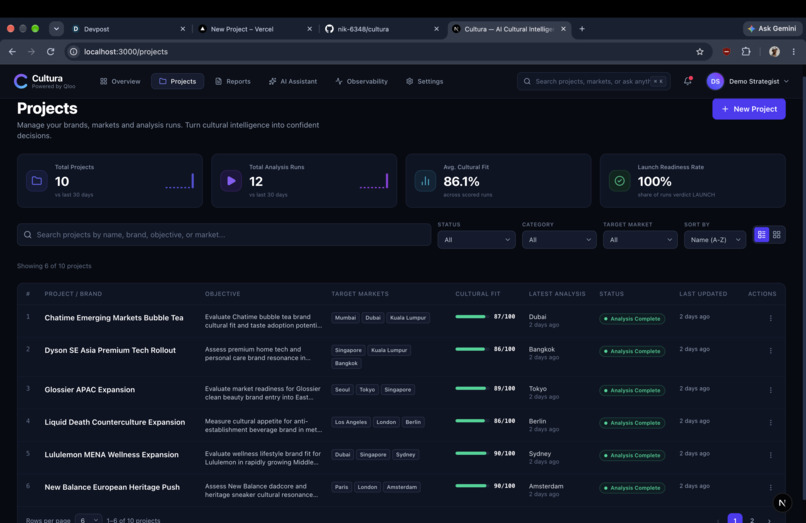The image size is (806, 523).
Task: Switch to grid view layout
Action: tap(777, 235)
